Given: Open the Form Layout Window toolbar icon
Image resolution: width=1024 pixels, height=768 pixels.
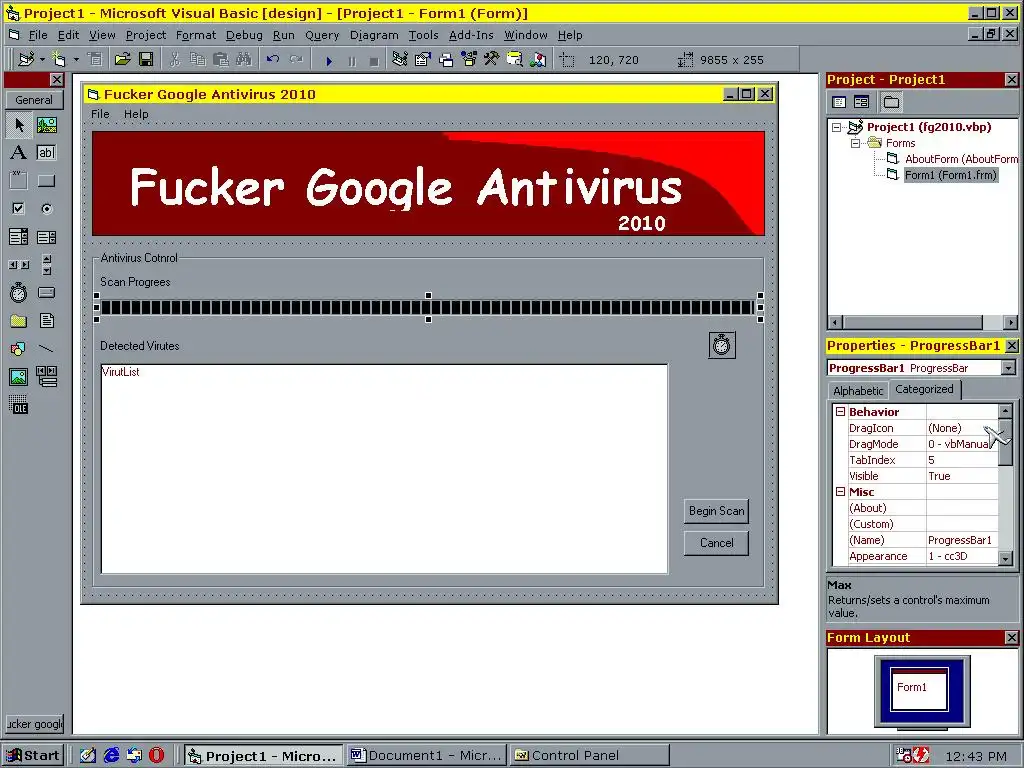Looking at the screenshot, I should point(446,60).
